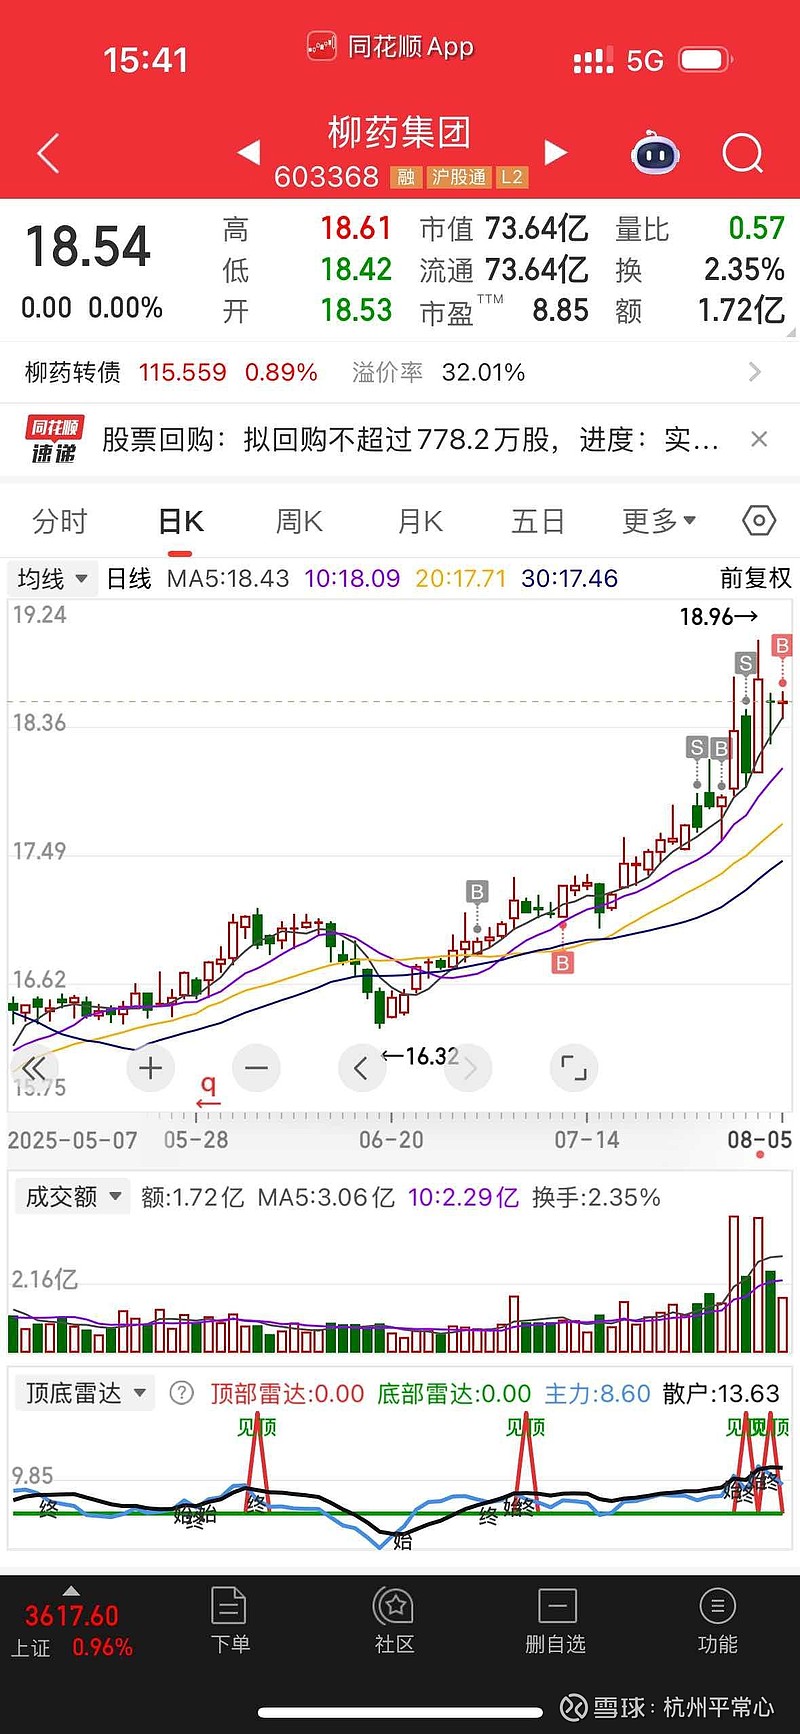The image size is (800, 1734).
Task: Enter fullscreen chart mode
Action: pyautogui.click(x=574, y=1068)
